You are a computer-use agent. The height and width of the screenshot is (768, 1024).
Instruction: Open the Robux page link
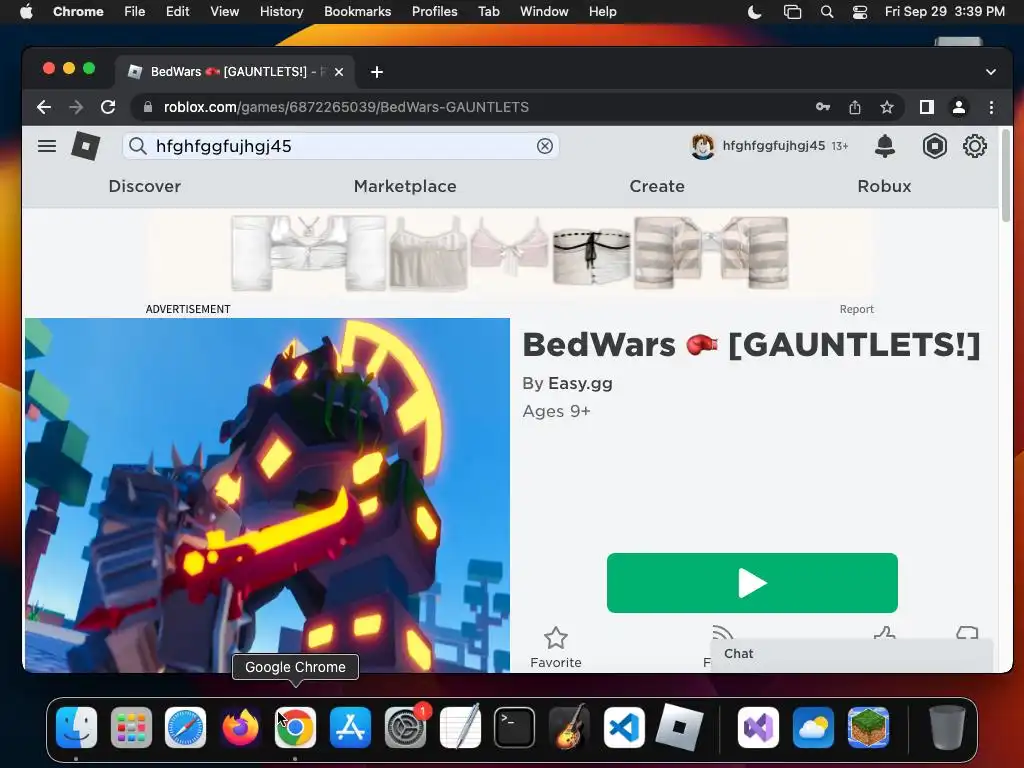884,186
